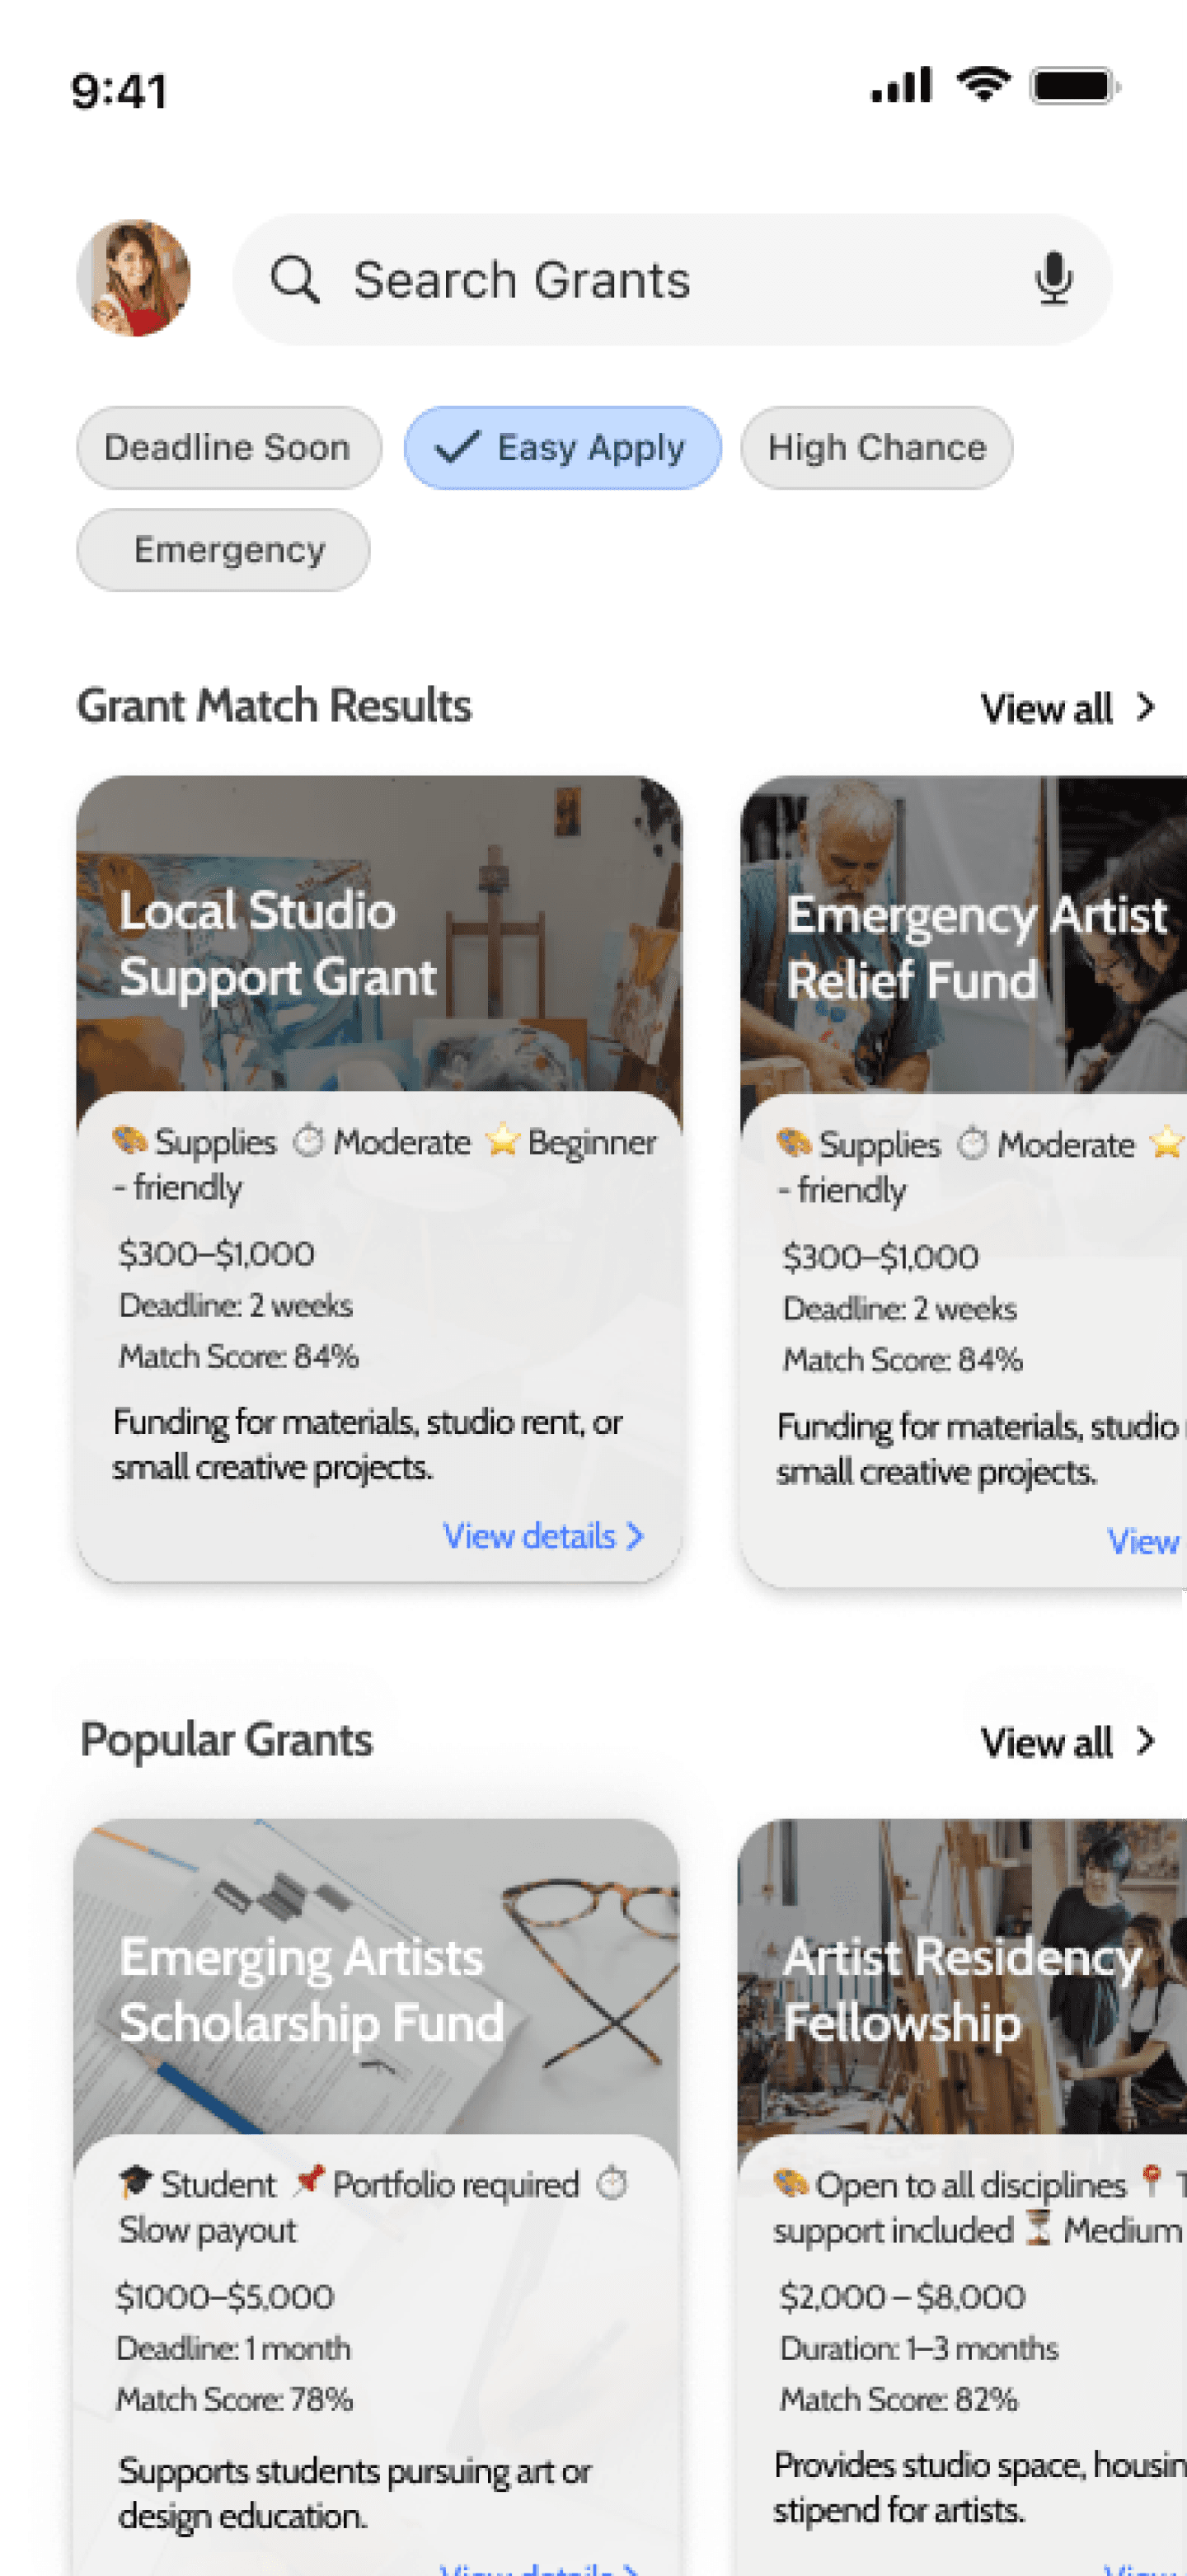Toggle the Emergency filter chip
This screenshot has height=2576, width=1187.
[223, 550]
